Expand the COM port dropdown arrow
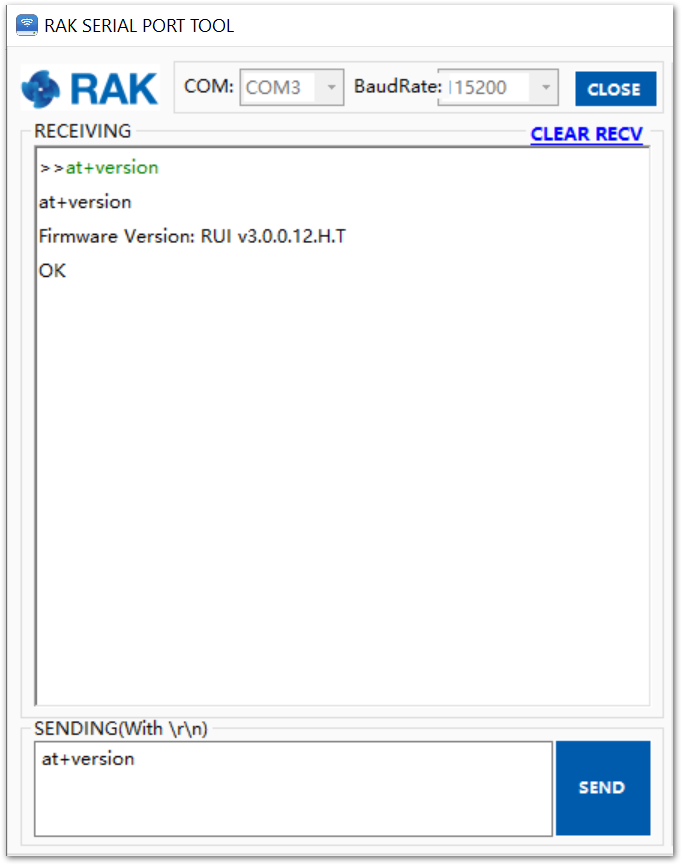The width and height of the screenshot is (682, 865). [331, 87]
